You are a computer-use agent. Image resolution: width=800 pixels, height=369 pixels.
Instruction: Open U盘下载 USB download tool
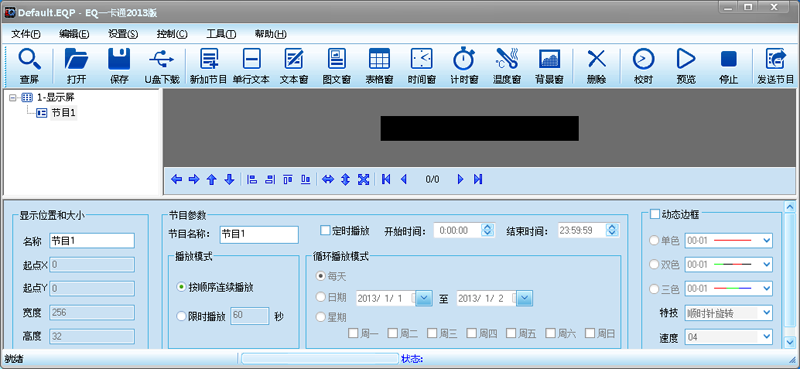click(x=162, y=60)
